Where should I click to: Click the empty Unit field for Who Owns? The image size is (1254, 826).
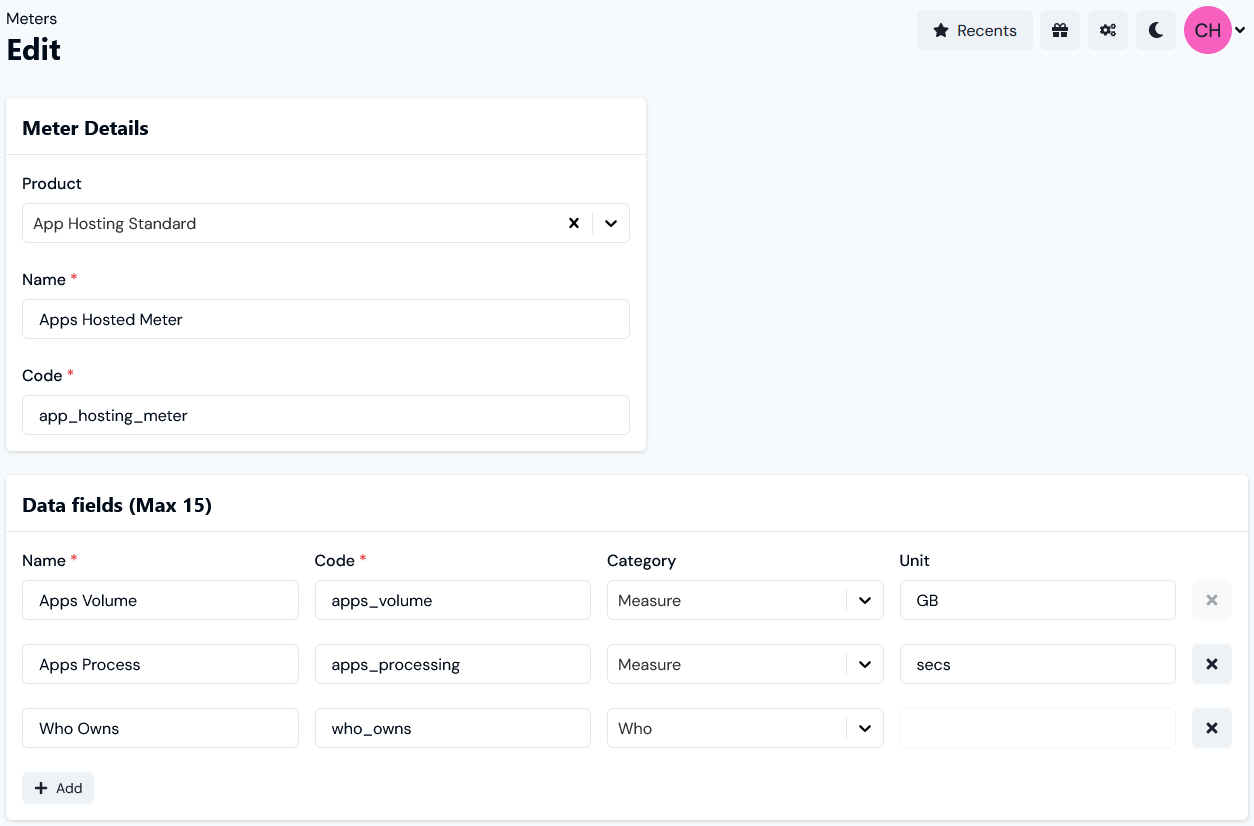1037,728
